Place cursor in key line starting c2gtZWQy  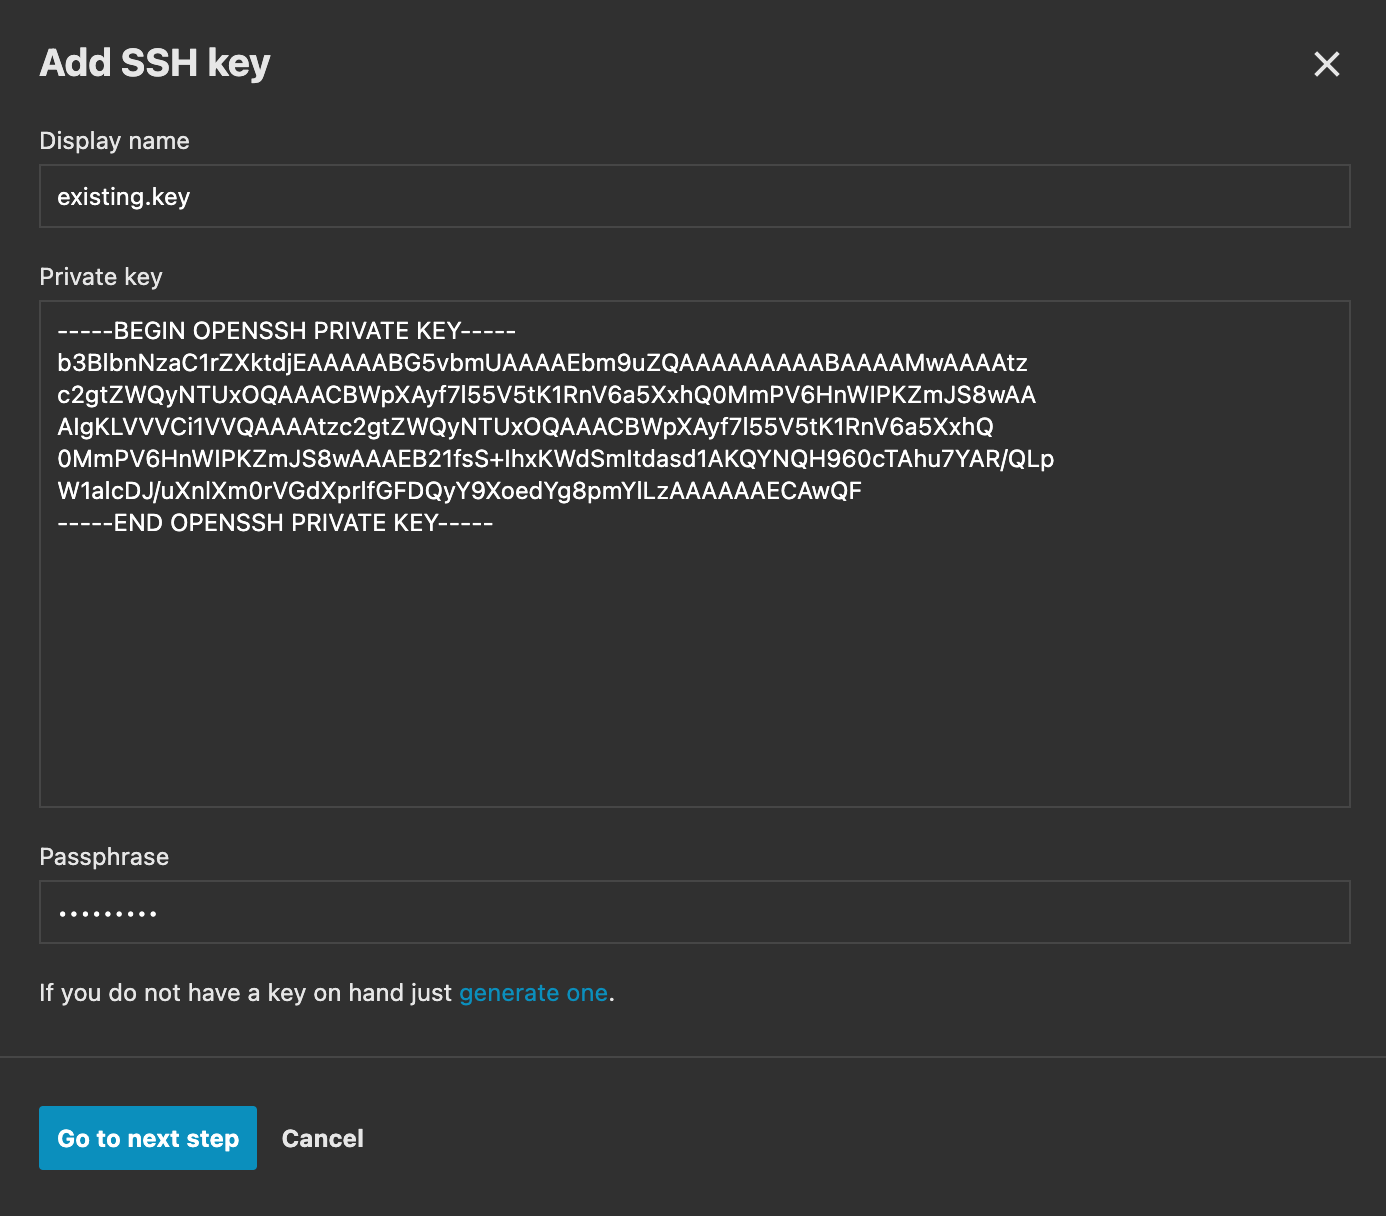[x=546, y=395]
